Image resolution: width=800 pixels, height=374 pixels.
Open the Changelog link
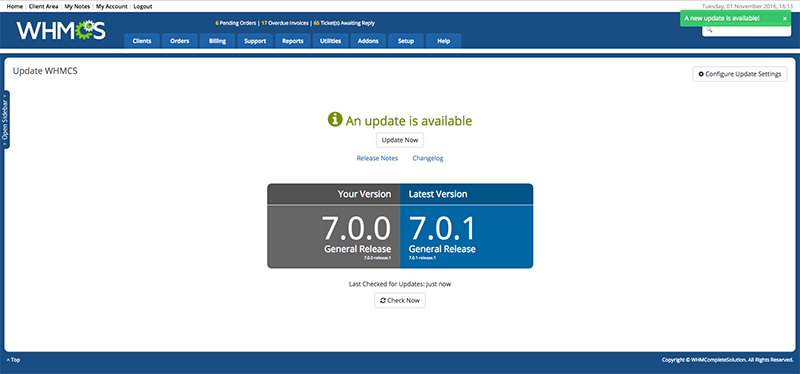point(428,158)
